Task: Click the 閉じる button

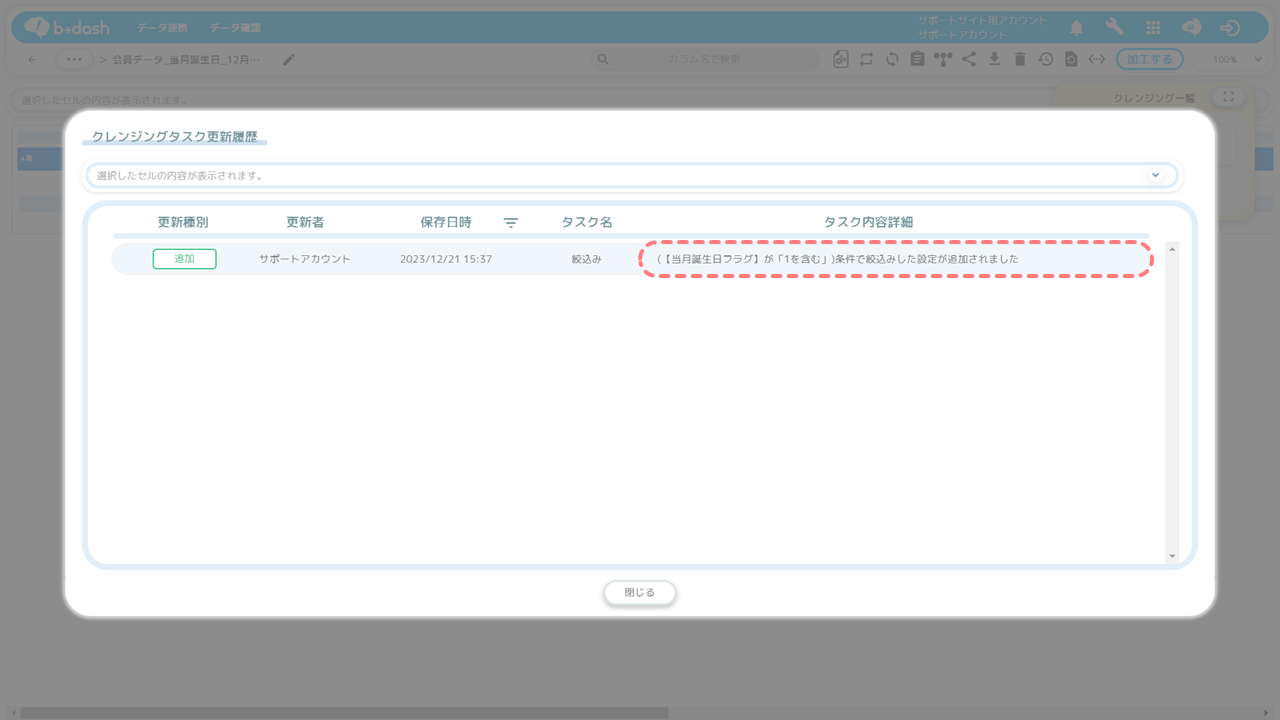Action: click(x=640, y=593)
